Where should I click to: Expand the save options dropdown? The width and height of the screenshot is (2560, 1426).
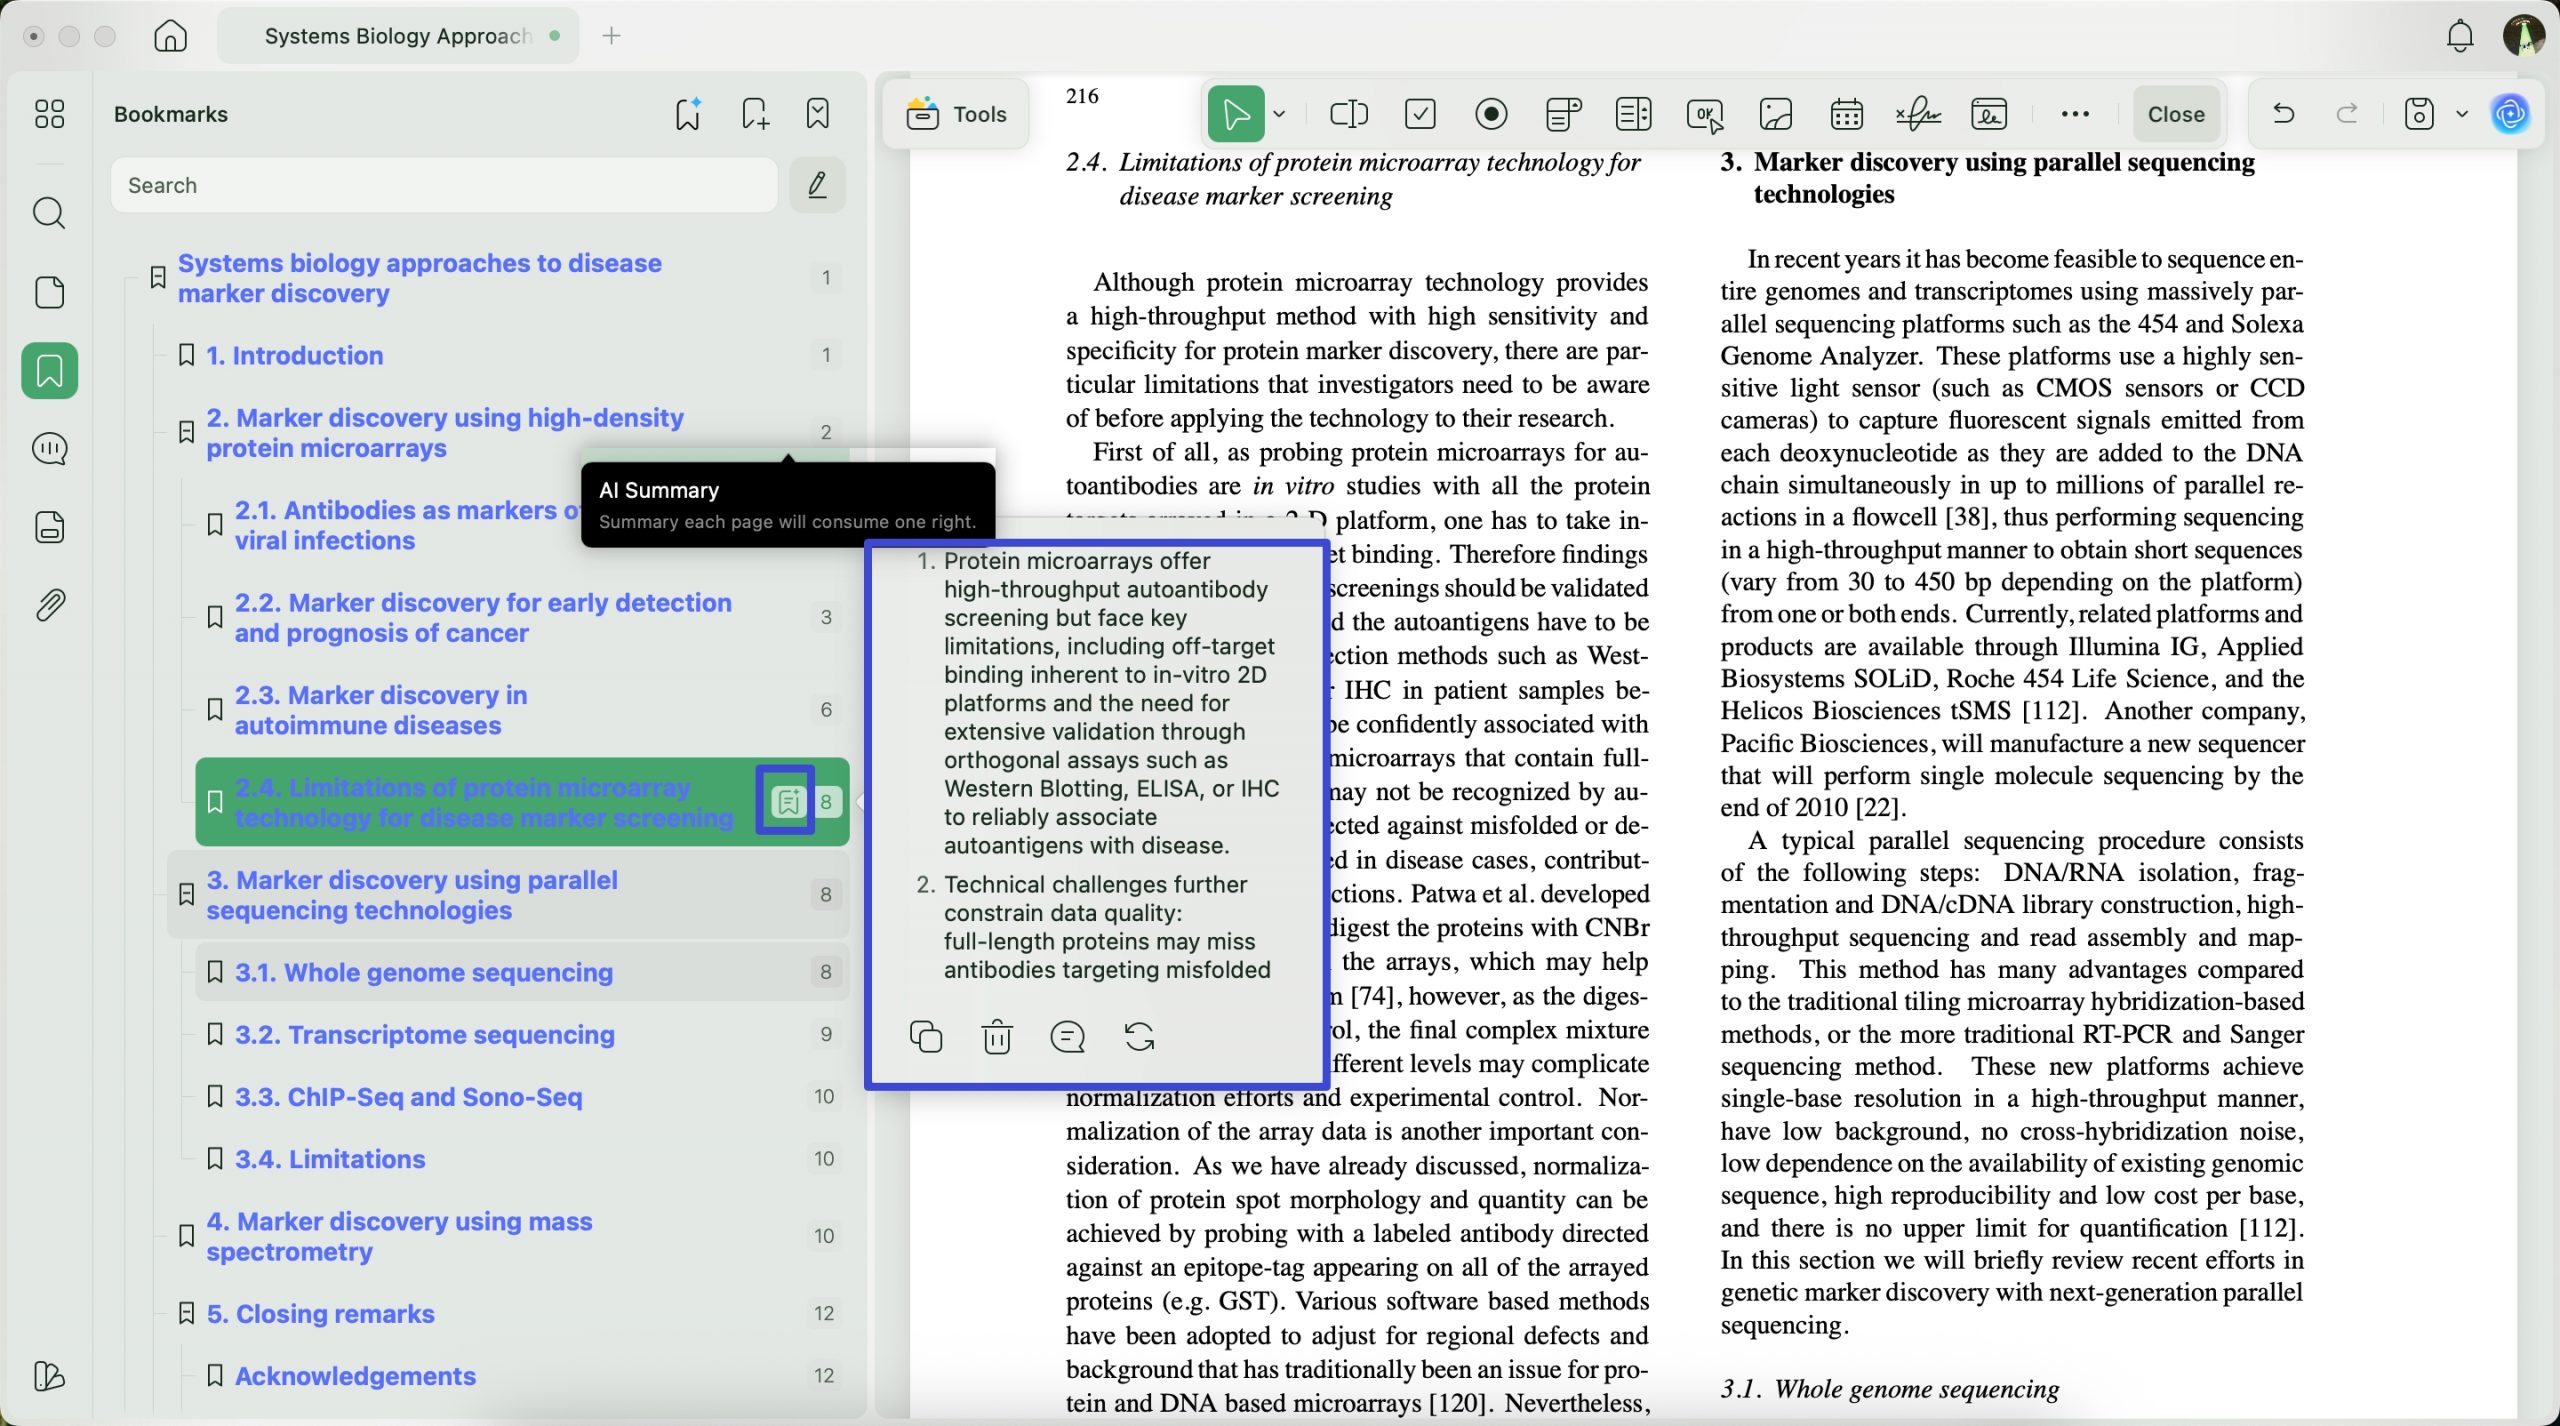[2462, 114]
